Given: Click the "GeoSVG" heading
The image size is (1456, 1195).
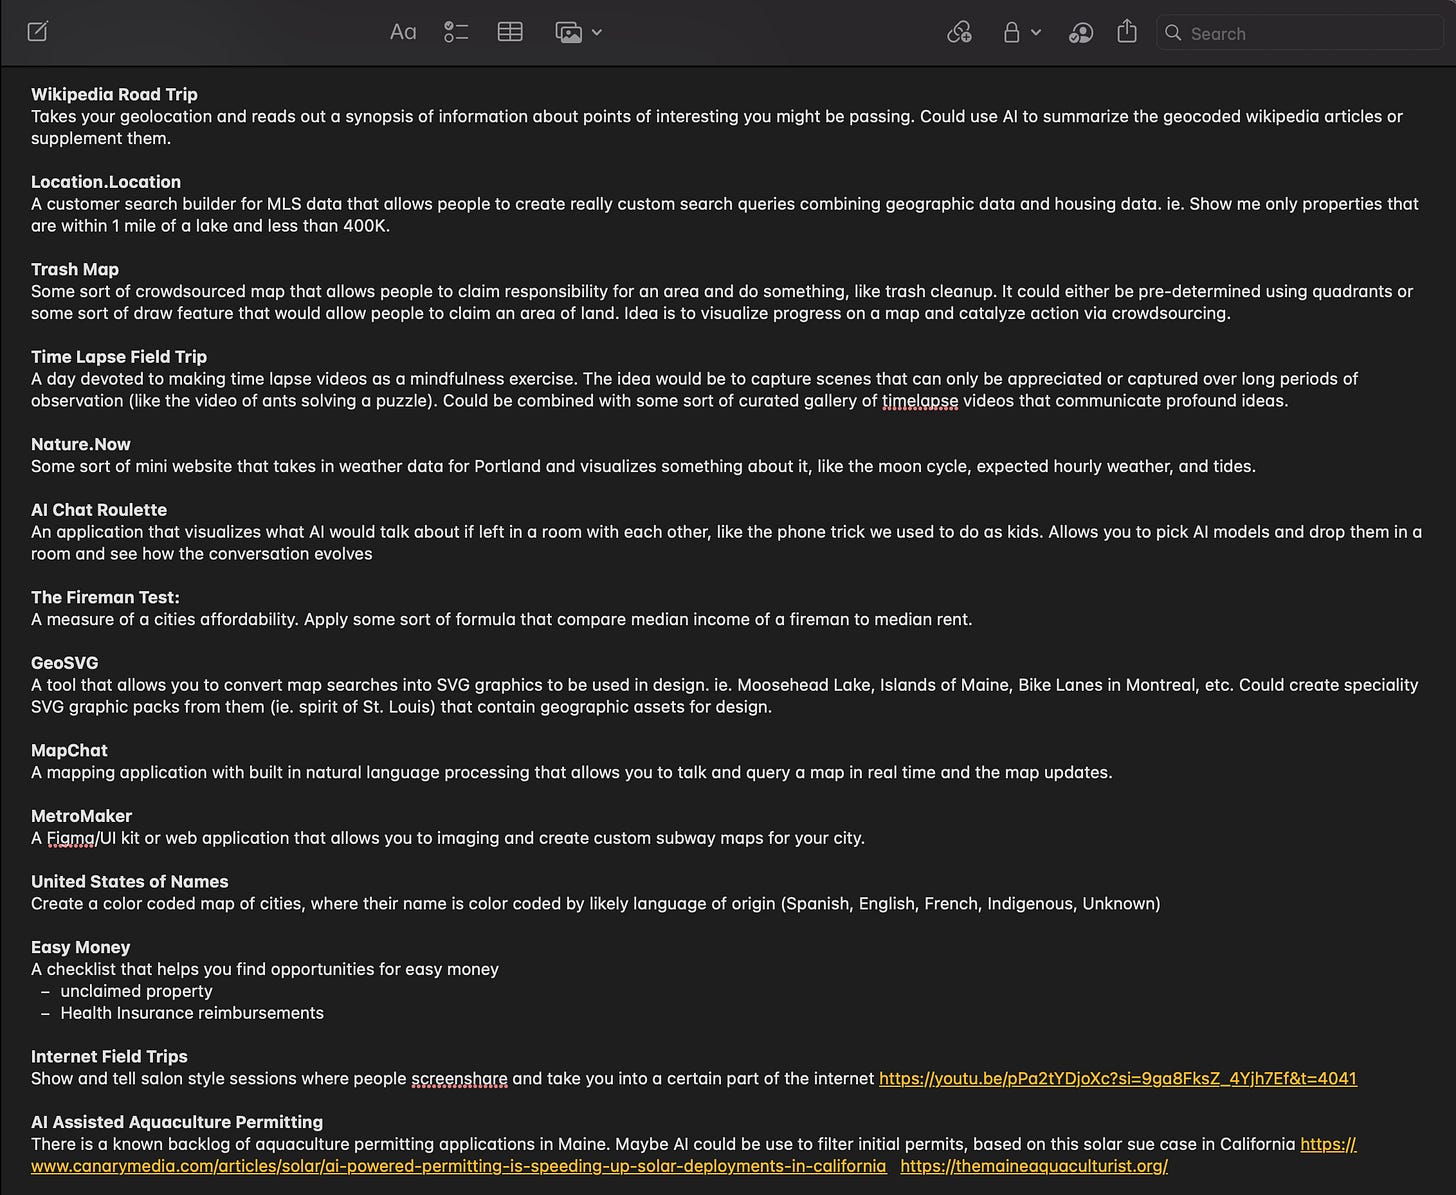Looking at the screenshot, I should tap(65, 663).
